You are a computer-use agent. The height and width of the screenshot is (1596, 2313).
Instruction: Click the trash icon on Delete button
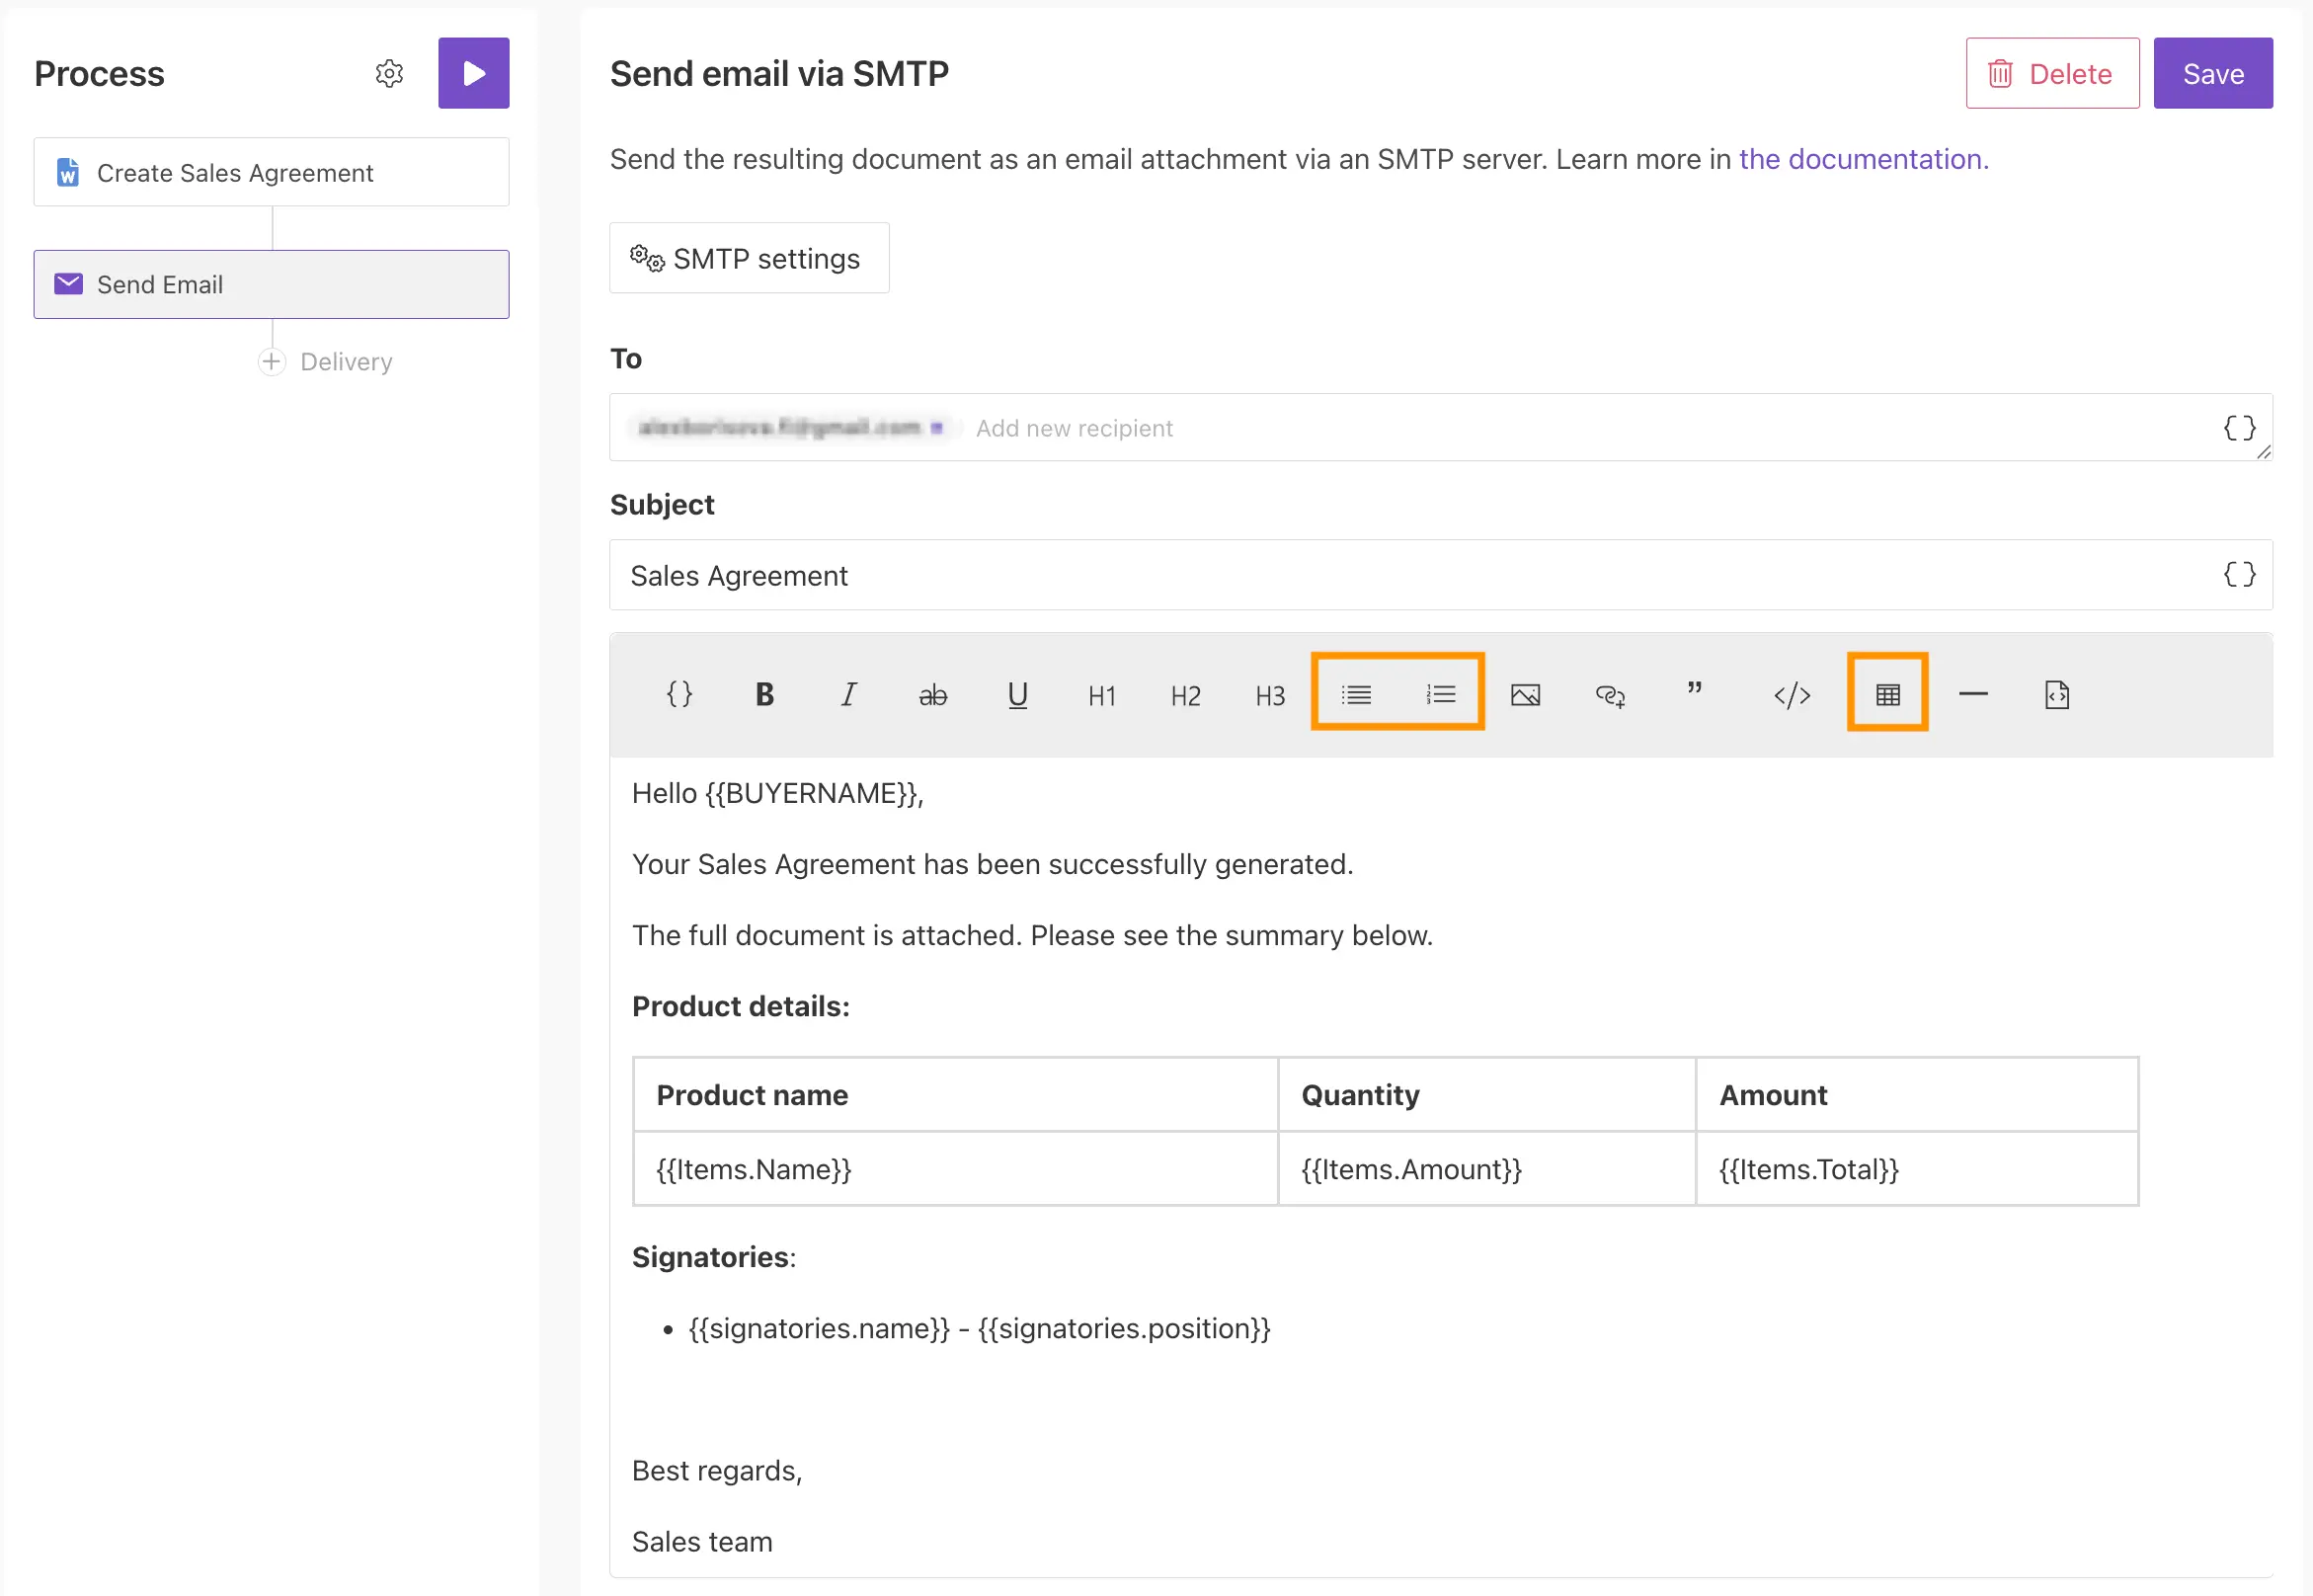[1999, 73]
